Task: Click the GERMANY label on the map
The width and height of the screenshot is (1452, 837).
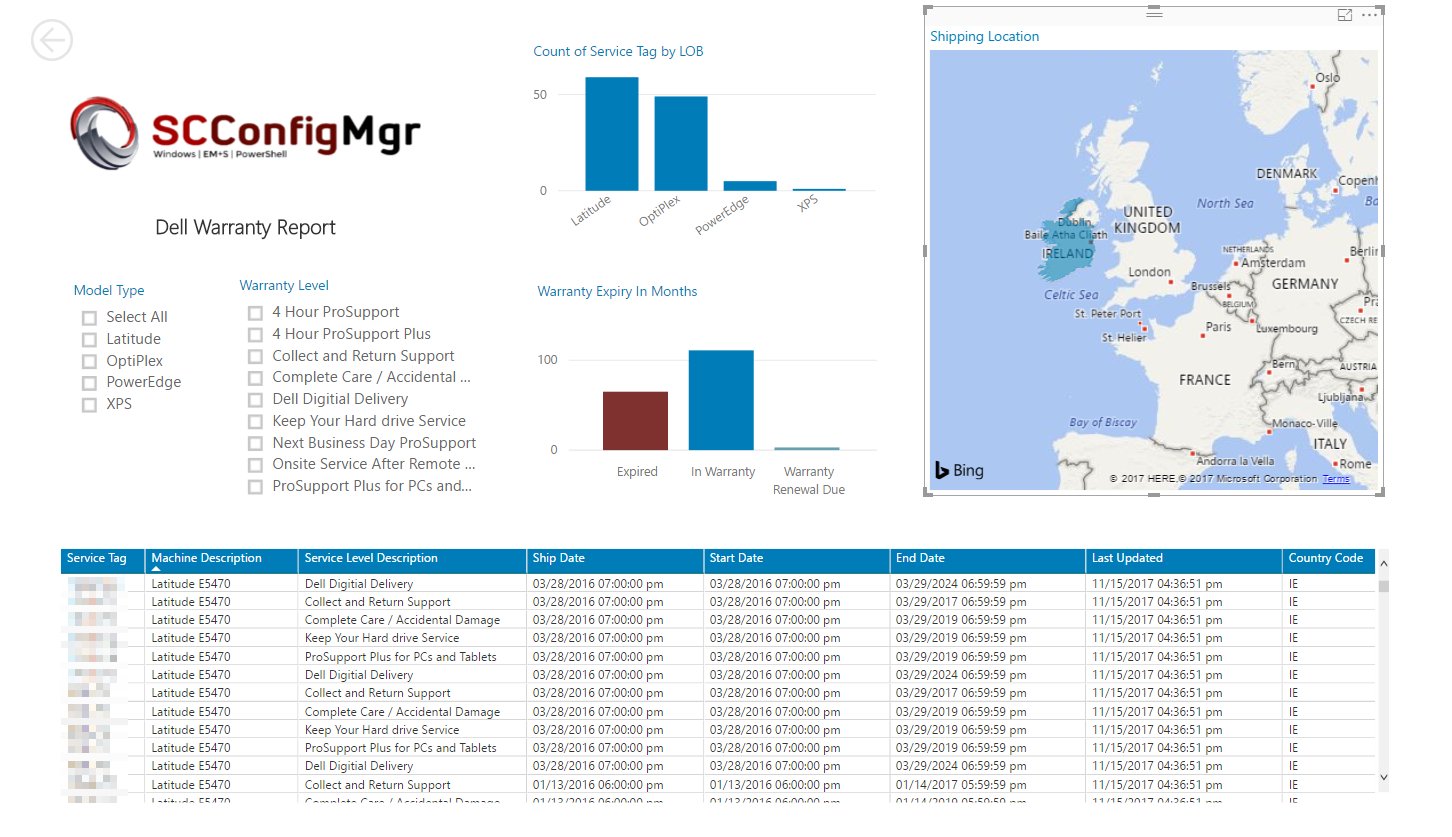Action: [1305, 284]
